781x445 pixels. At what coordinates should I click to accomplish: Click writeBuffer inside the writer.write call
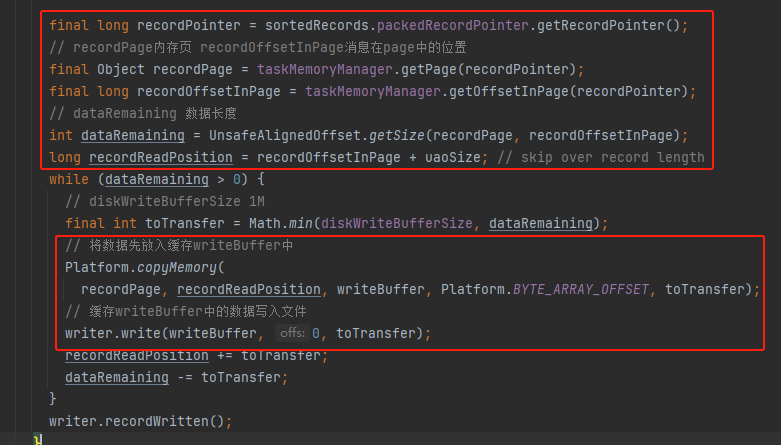tap(213, 333)
